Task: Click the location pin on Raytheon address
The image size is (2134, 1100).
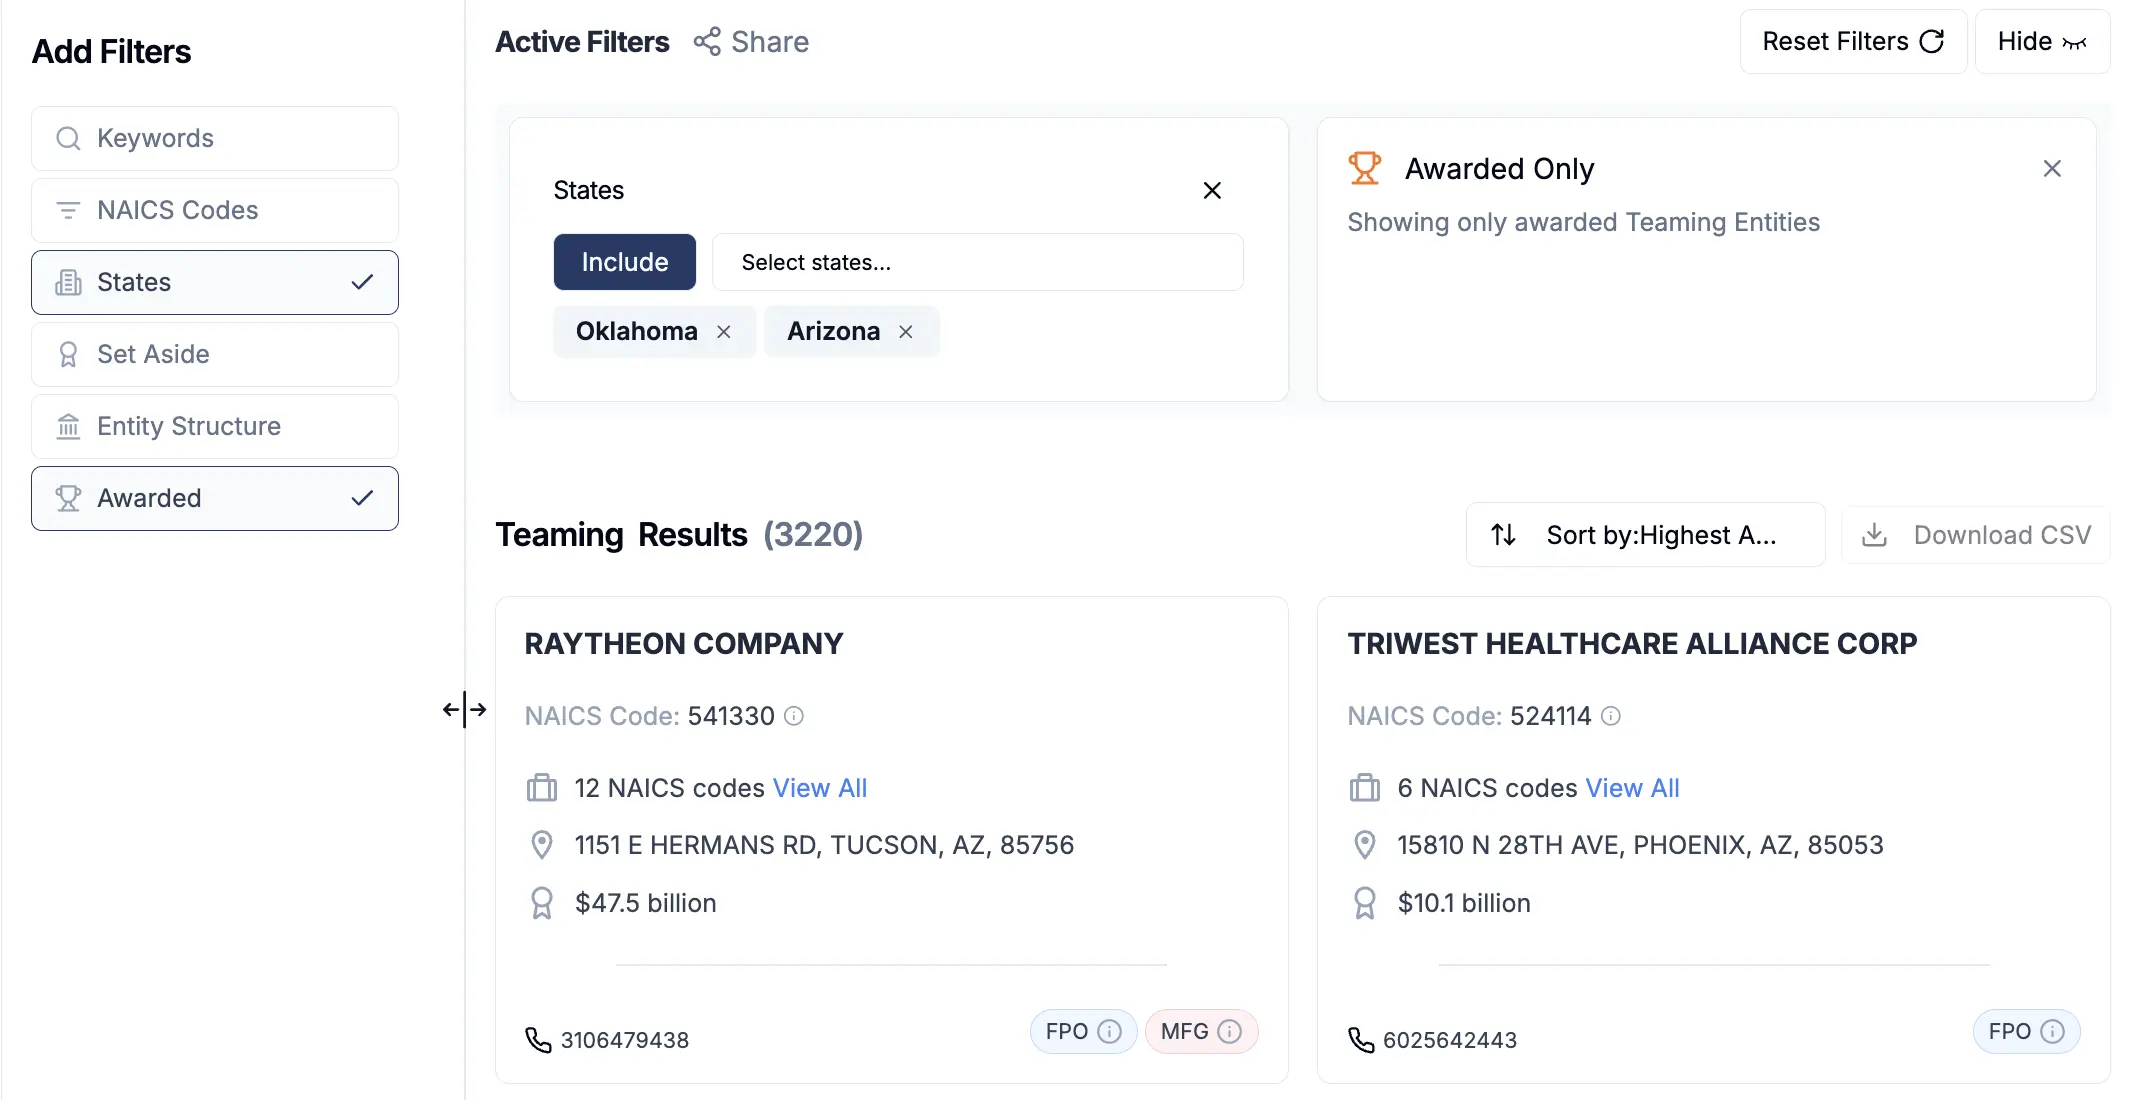Action: tap(542, 845)
